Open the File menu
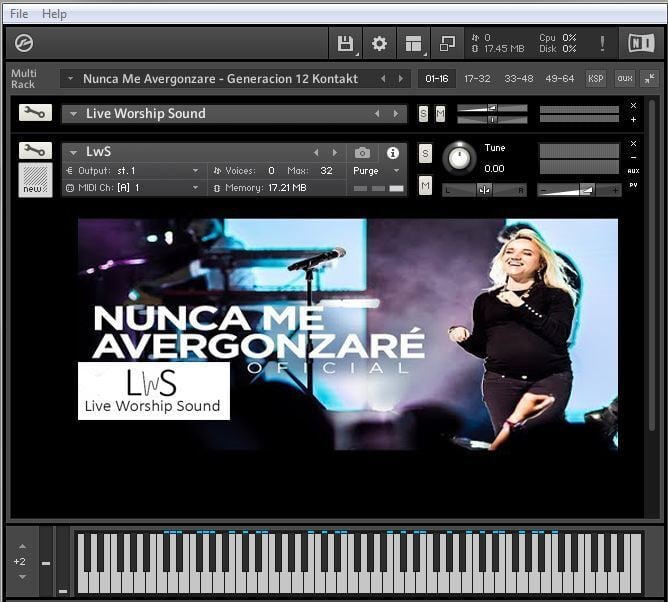Screen dimensions: 668x602 [x=19, y=14]
